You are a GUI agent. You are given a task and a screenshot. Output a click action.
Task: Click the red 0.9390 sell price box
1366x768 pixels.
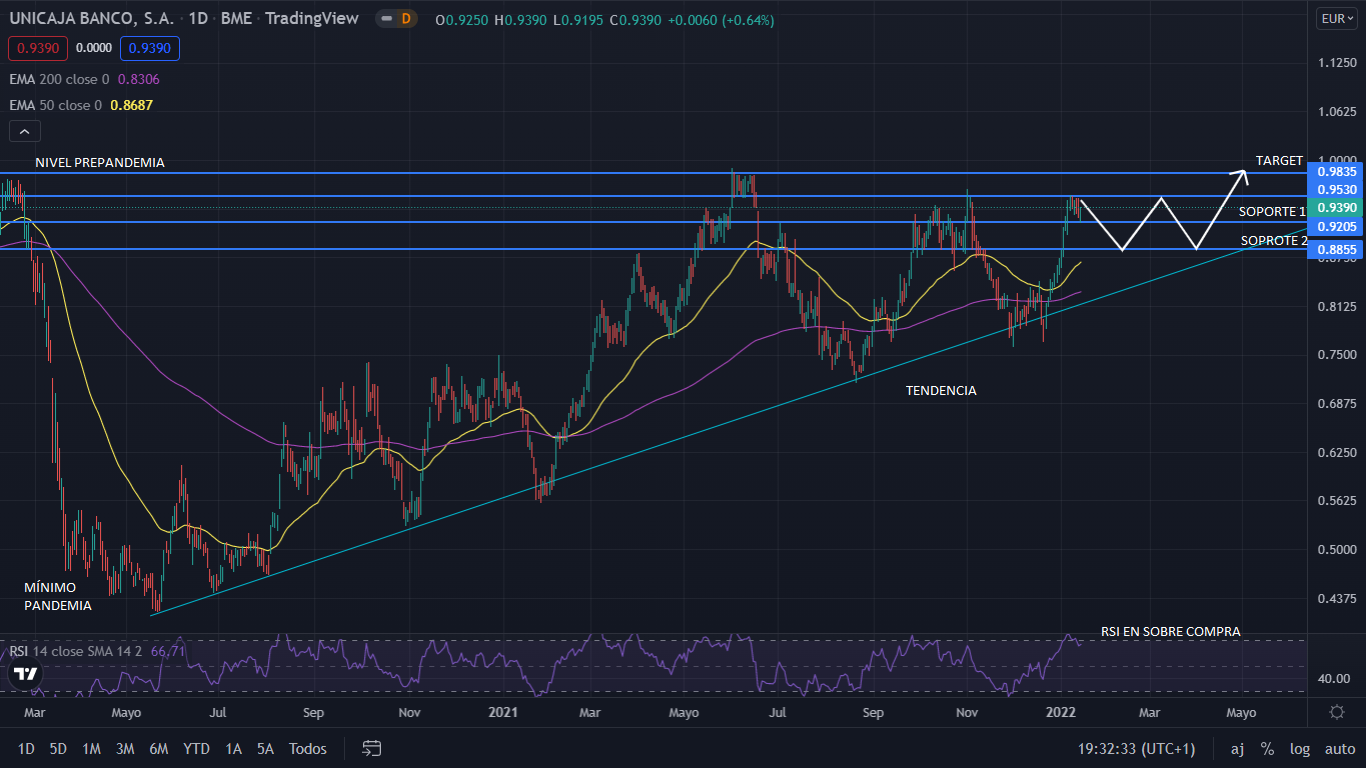point(37,47)
